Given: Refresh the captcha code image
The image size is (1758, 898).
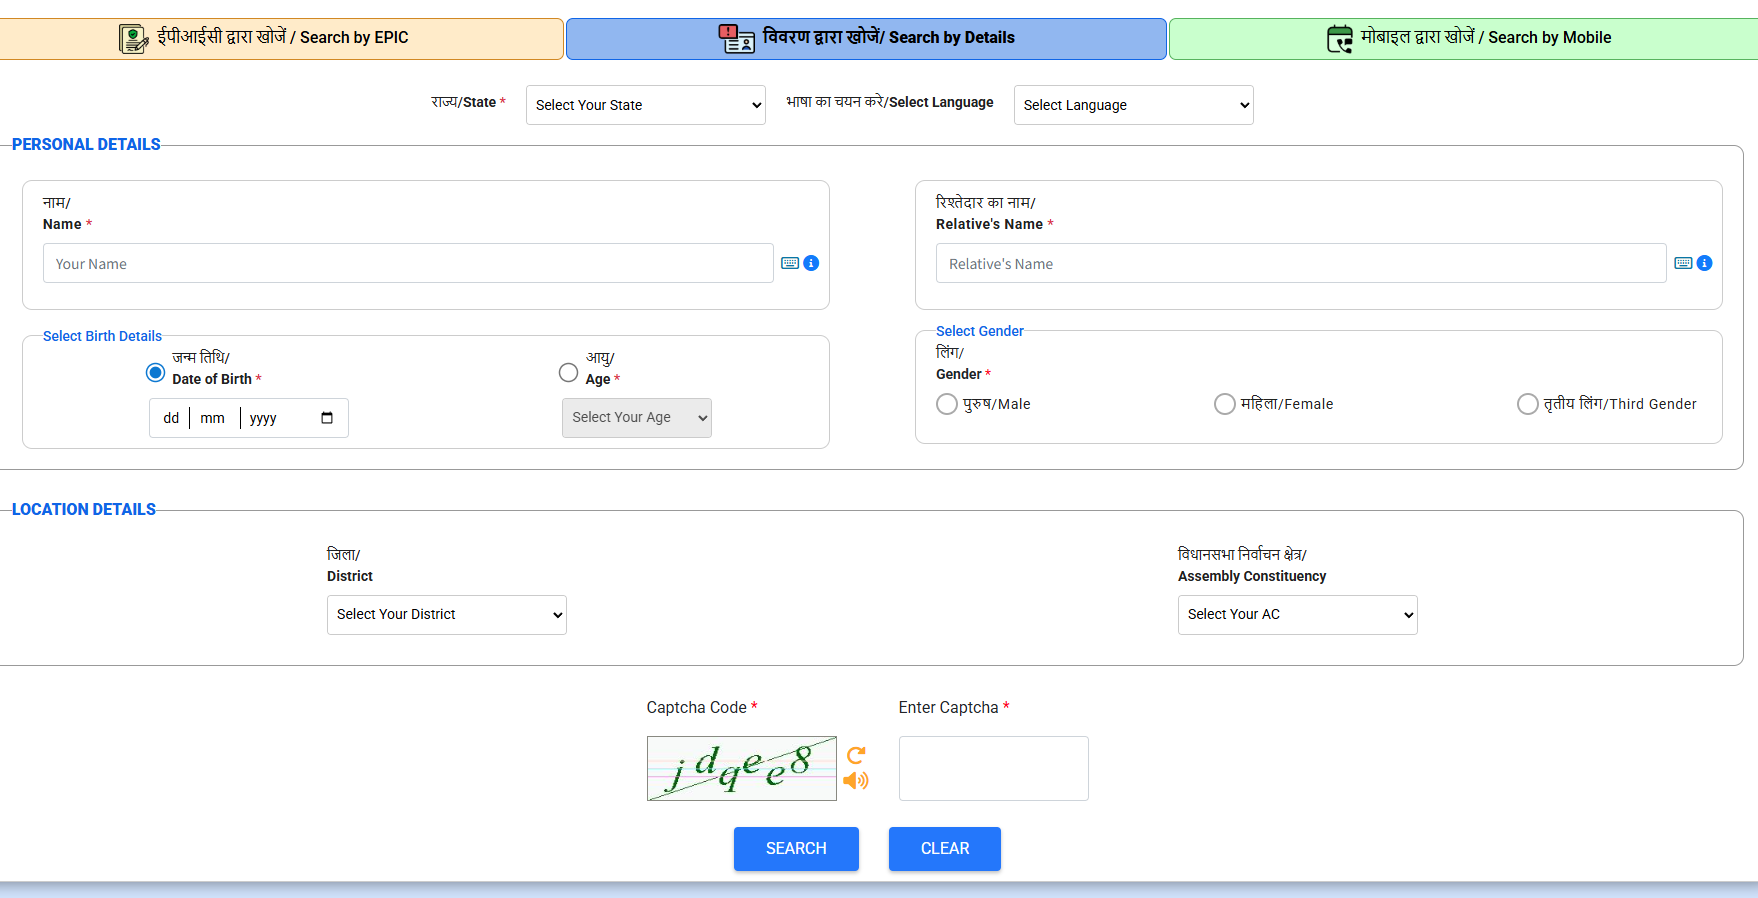Looking at the screenshot, I should coord(856,755).
